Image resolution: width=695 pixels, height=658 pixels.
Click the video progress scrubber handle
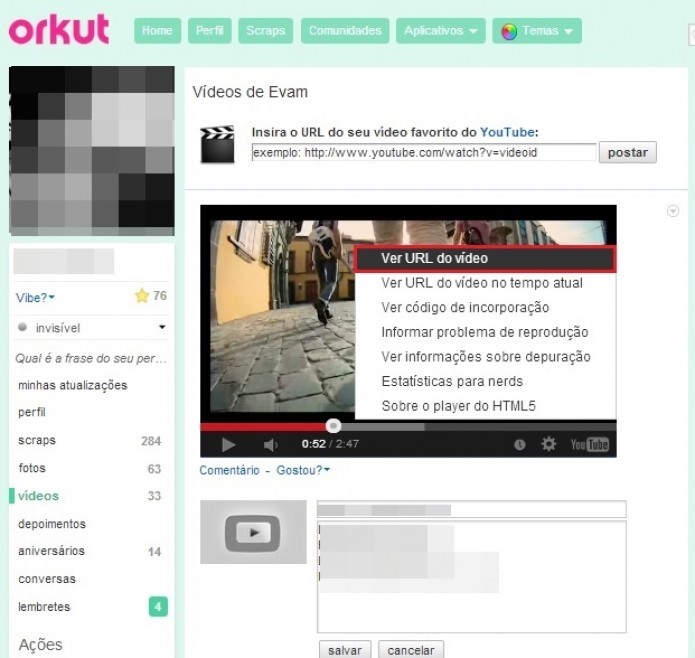tap(333, 426)
